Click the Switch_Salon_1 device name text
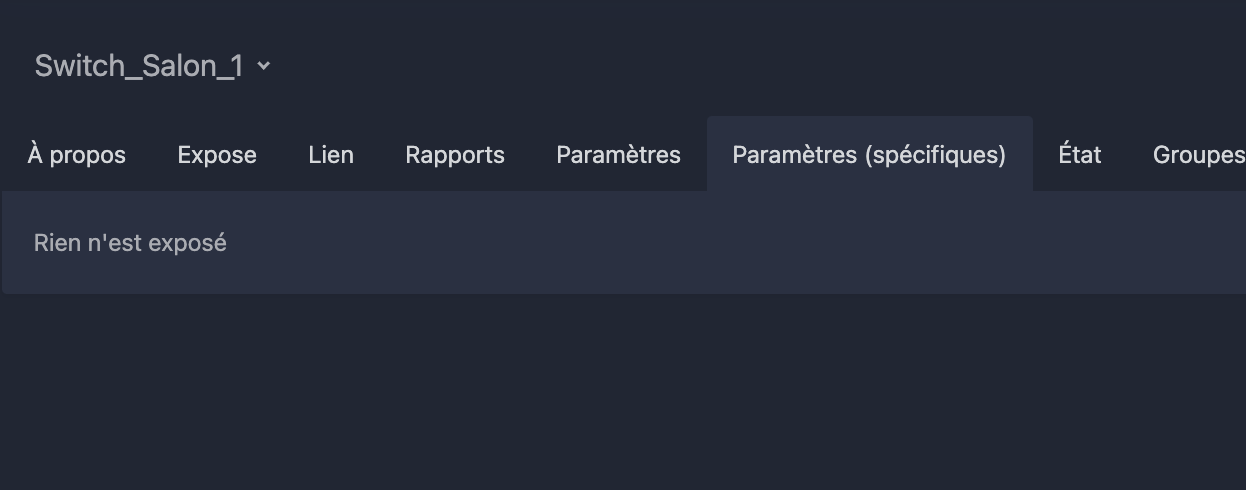This screenshot has height=490, width=1246. point(139,66)
